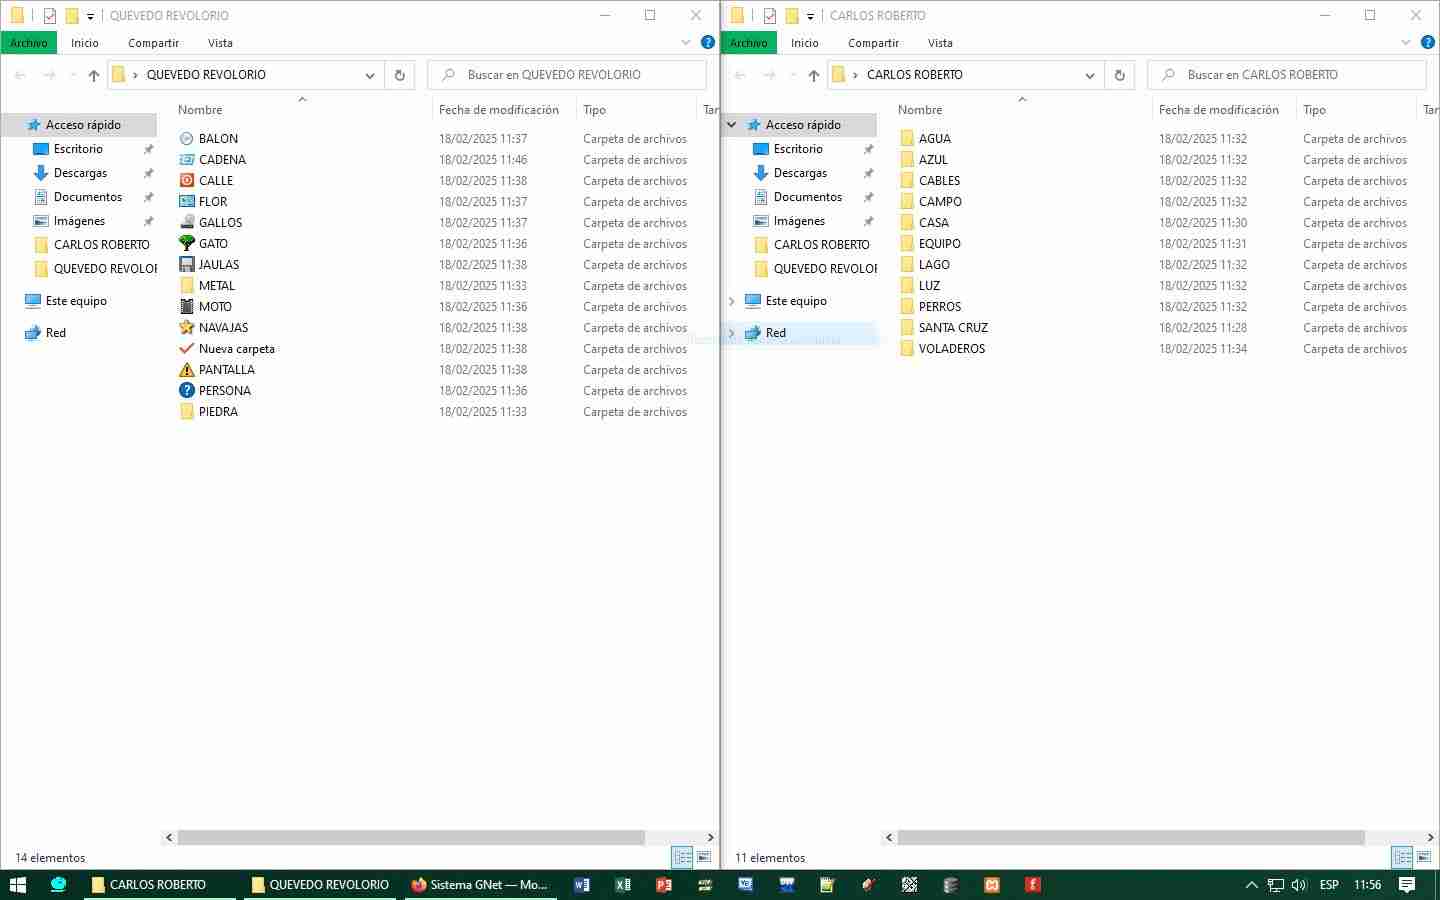The width and height of the screenshot is (1440, 900).
Task: Select the BALON folder icon in QUEVEDO REVOLORIO
Action: [186, 139]
